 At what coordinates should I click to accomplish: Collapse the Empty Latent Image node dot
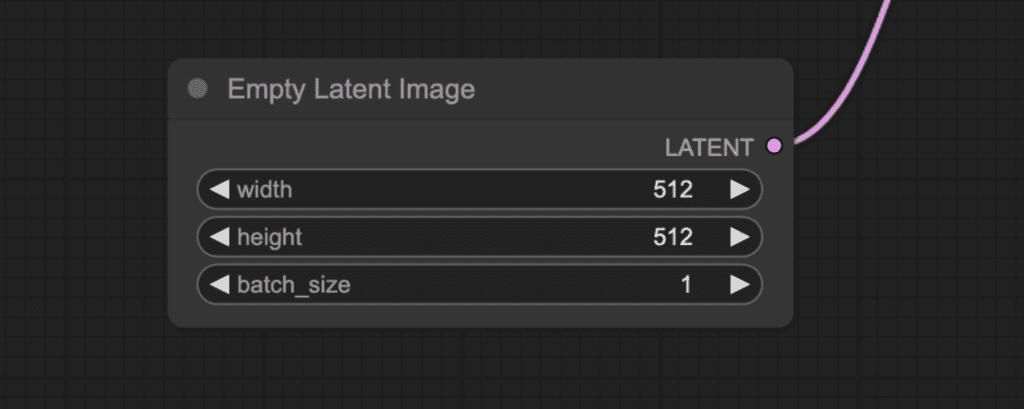[197, 89]
